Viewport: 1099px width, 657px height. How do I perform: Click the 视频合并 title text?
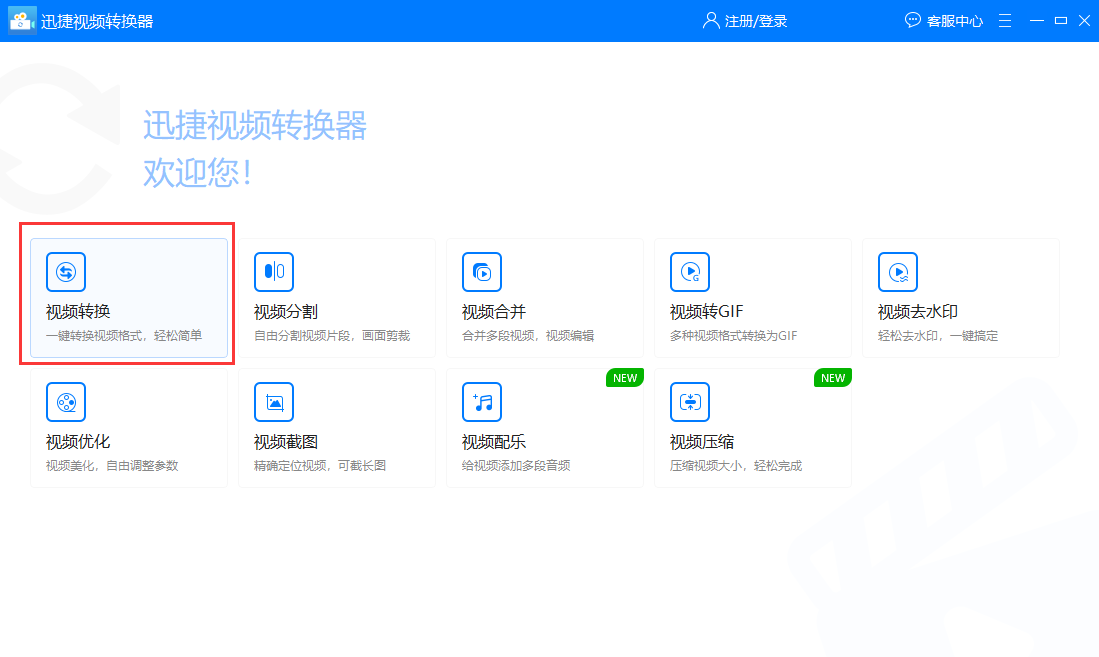tap(494, 311)
